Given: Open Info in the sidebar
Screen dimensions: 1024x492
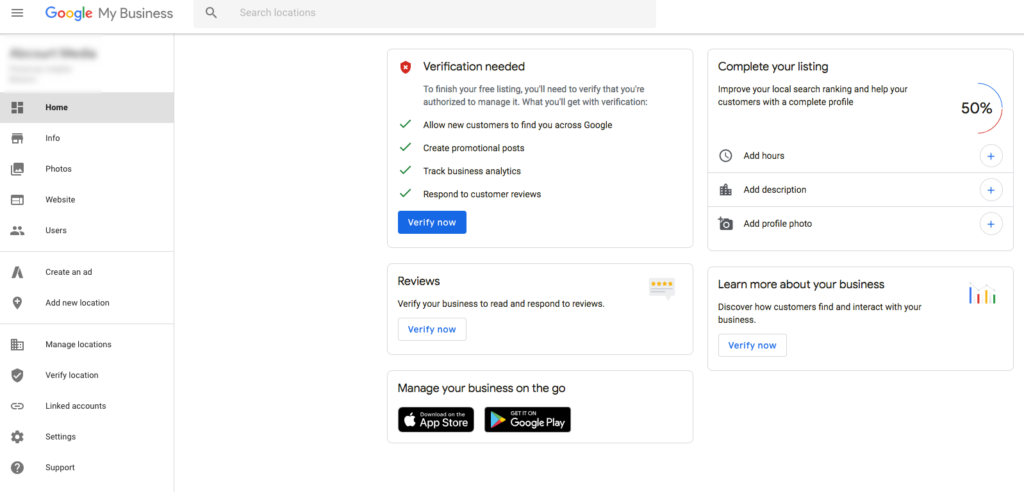Looking at the screenshot, I should pos(87,139).
